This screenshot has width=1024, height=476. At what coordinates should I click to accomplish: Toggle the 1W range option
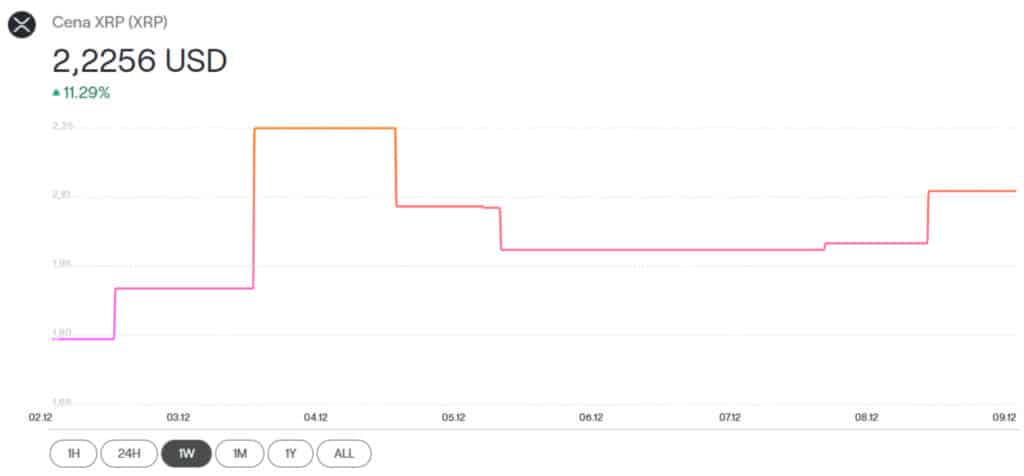click(186, 453)
